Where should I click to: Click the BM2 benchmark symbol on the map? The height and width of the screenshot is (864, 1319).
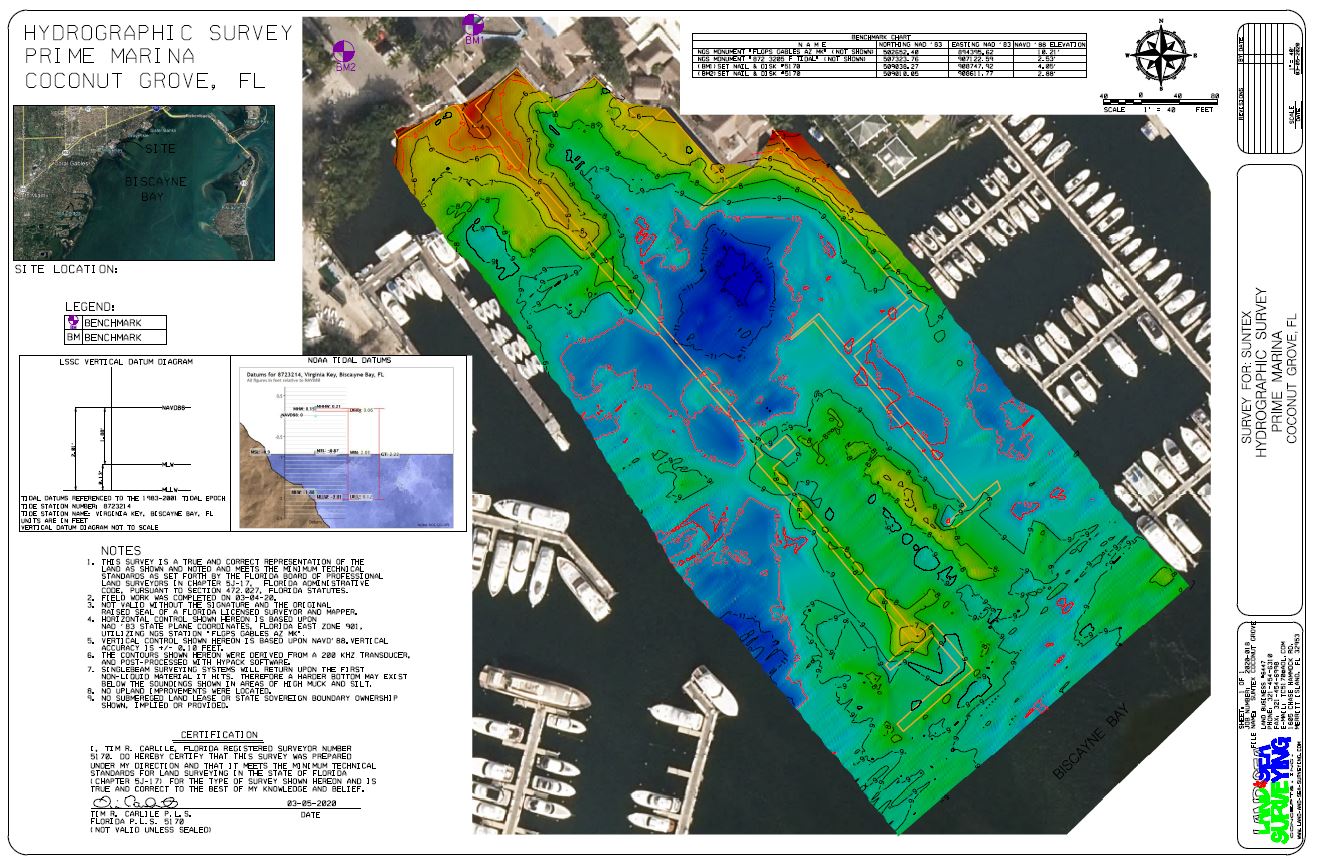point(344,51)
